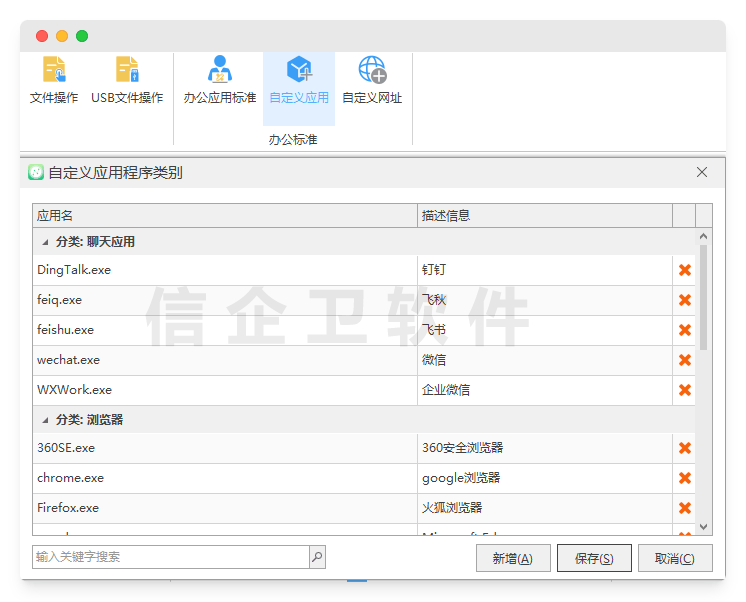Open the USB文件操作 icon

[x=127, y=70]
